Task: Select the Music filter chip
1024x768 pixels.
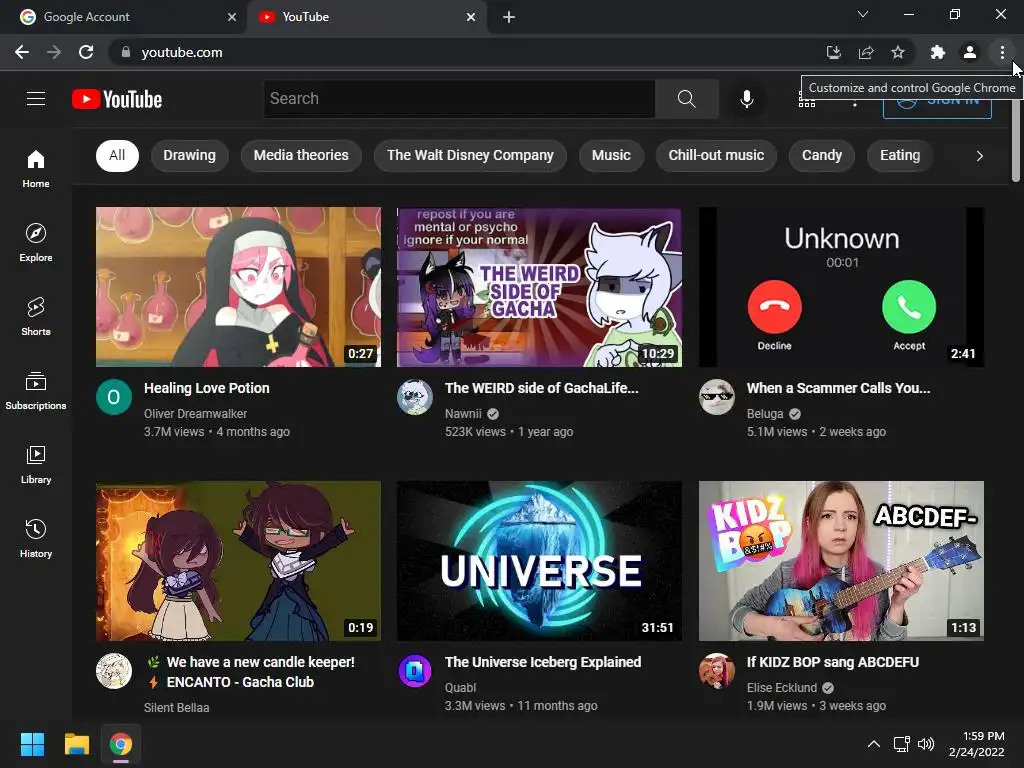Action: [x=611, y=155]
